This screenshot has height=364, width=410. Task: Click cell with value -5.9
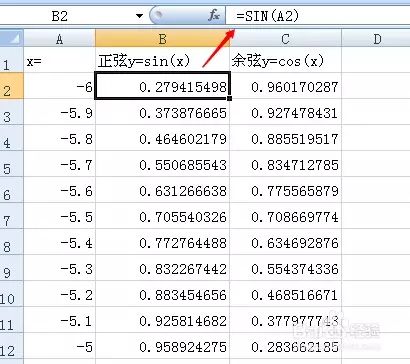[x=59, y=112]
